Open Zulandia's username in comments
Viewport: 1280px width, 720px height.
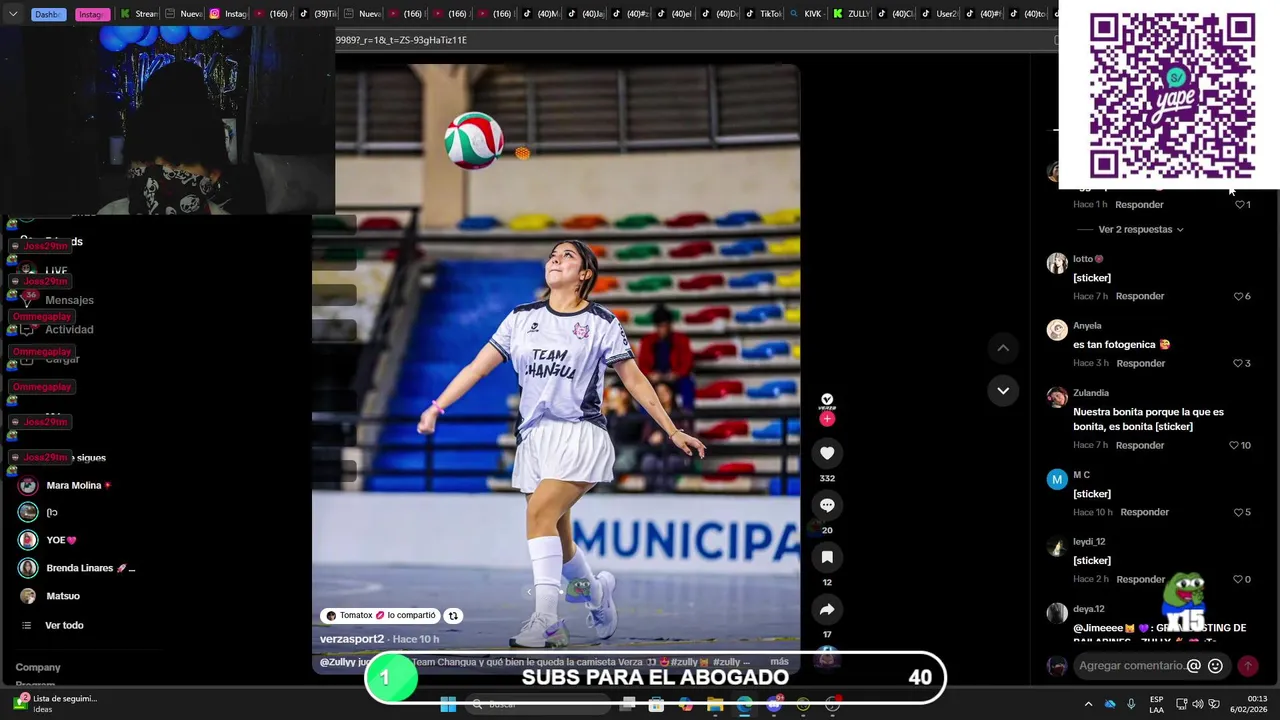click(1090, 393)
